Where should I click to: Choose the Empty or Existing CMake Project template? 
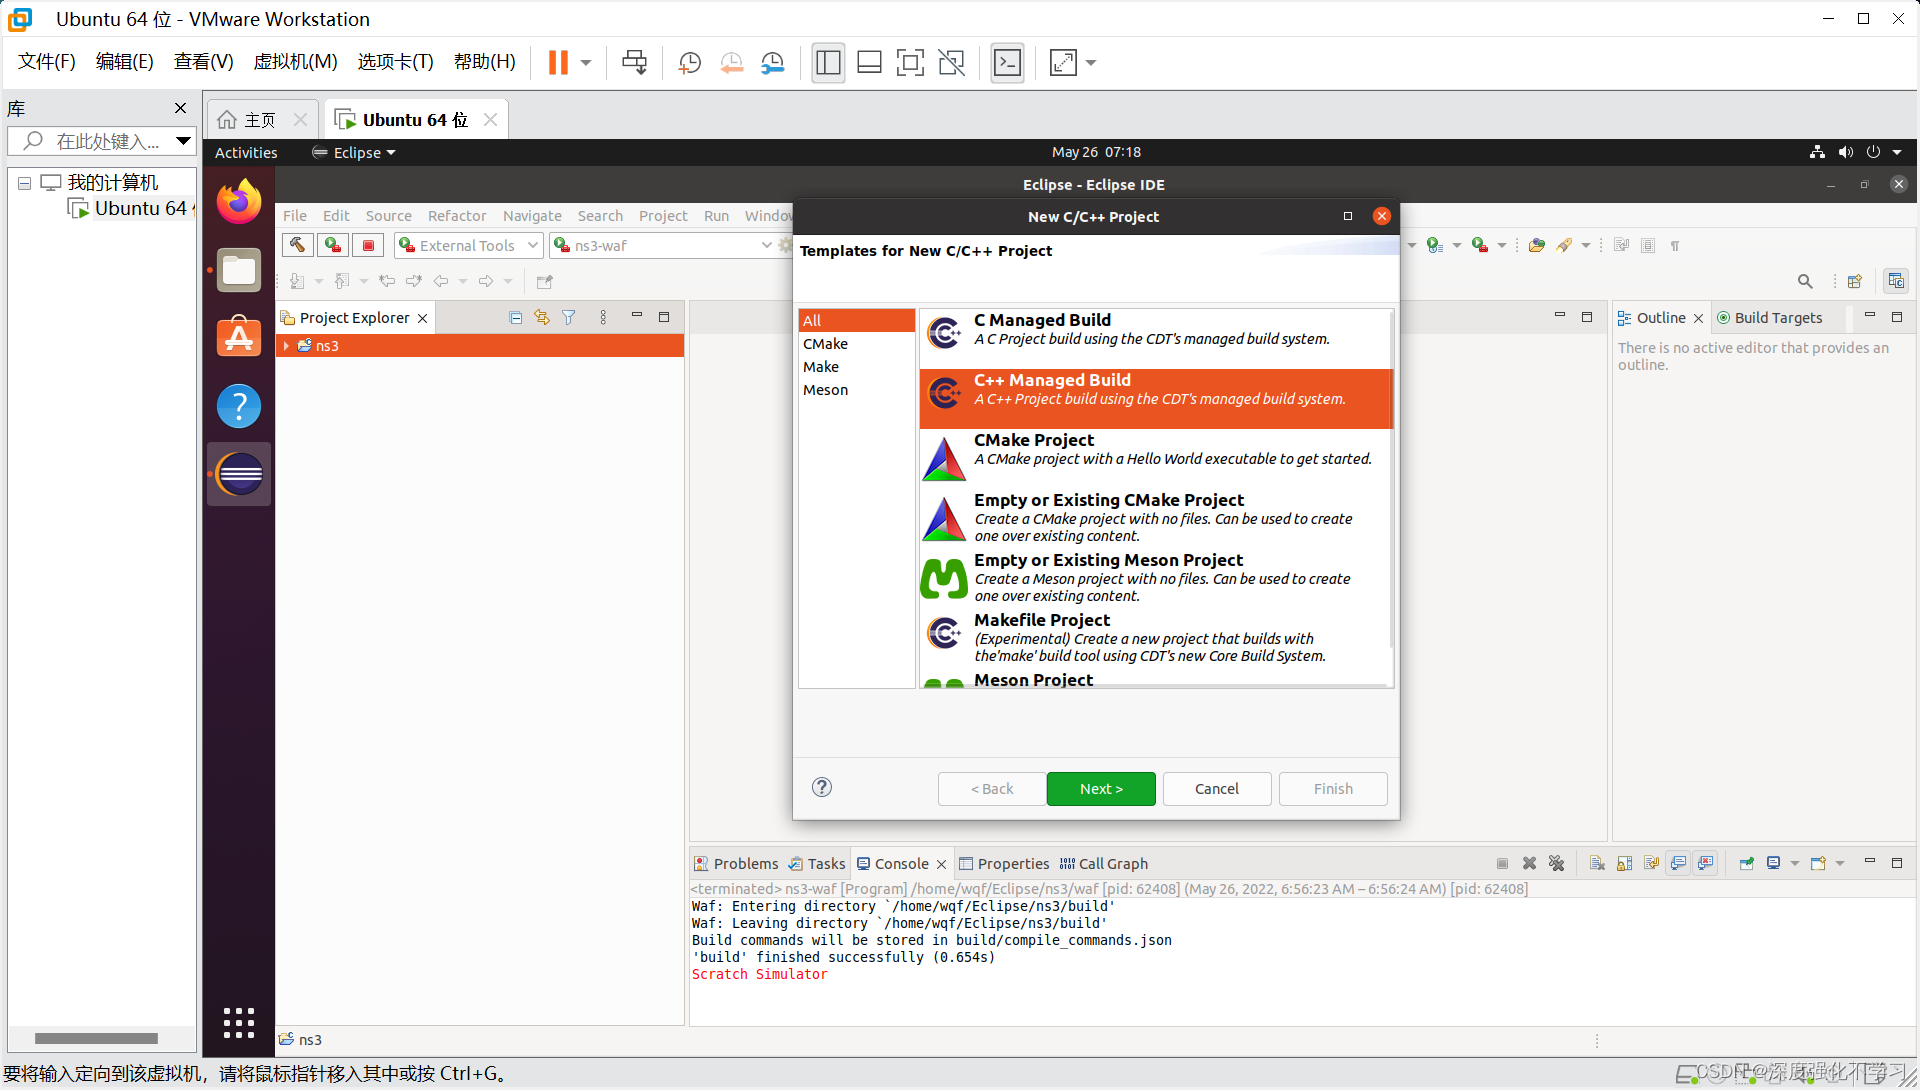tap(1156, 518)
